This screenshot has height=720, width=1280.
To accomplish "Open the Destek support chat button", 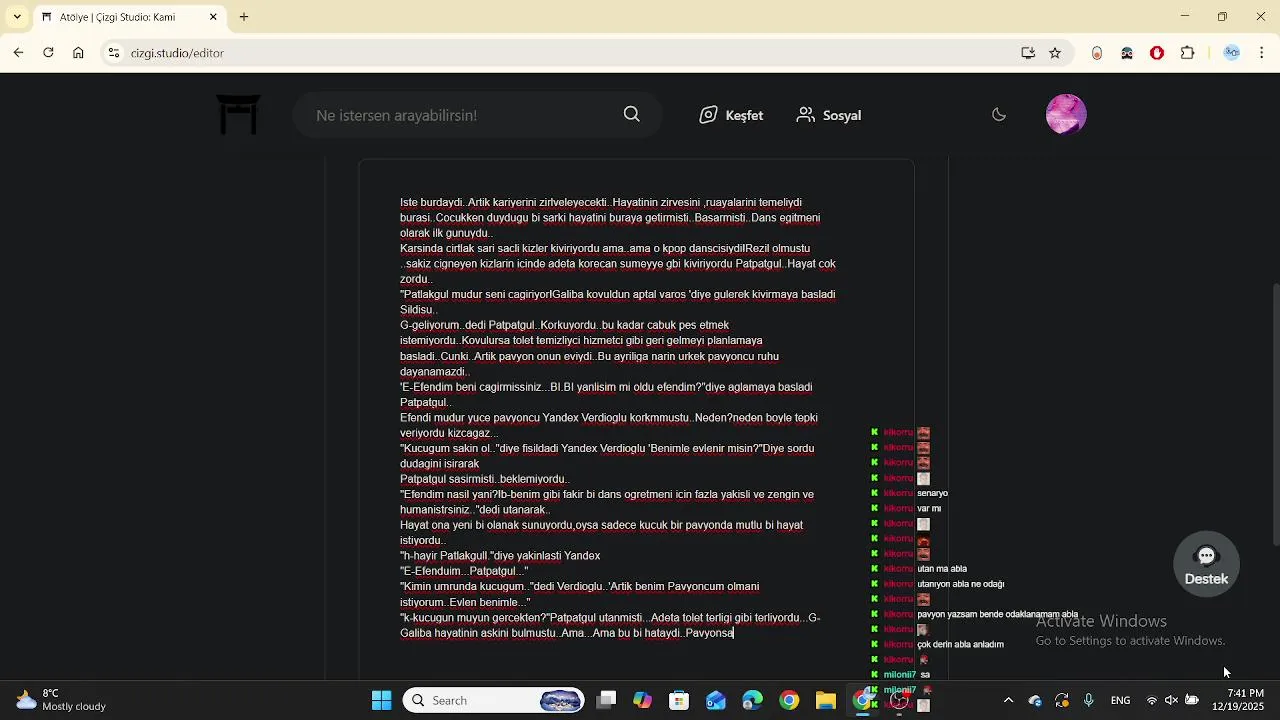I will (x=1206, y=565).
